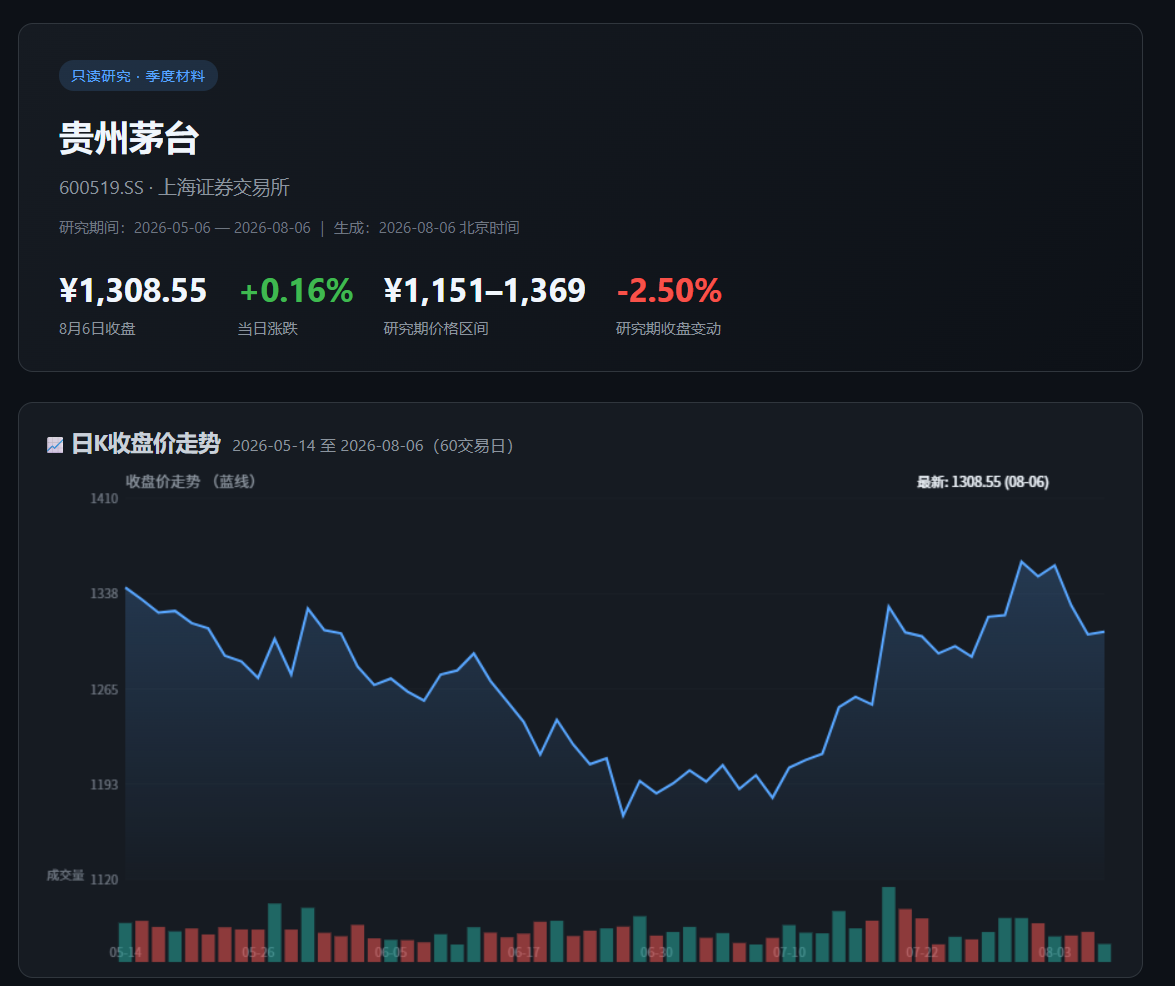
Task: Click the 最新: 1308.55 (08-06) annotation
Action: point(982,482)
